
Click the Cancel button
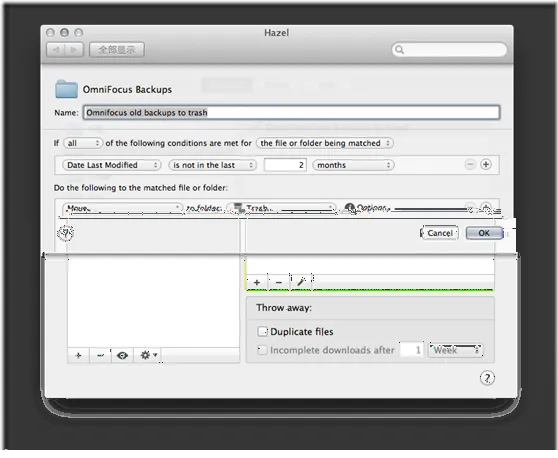coord(440,233)
